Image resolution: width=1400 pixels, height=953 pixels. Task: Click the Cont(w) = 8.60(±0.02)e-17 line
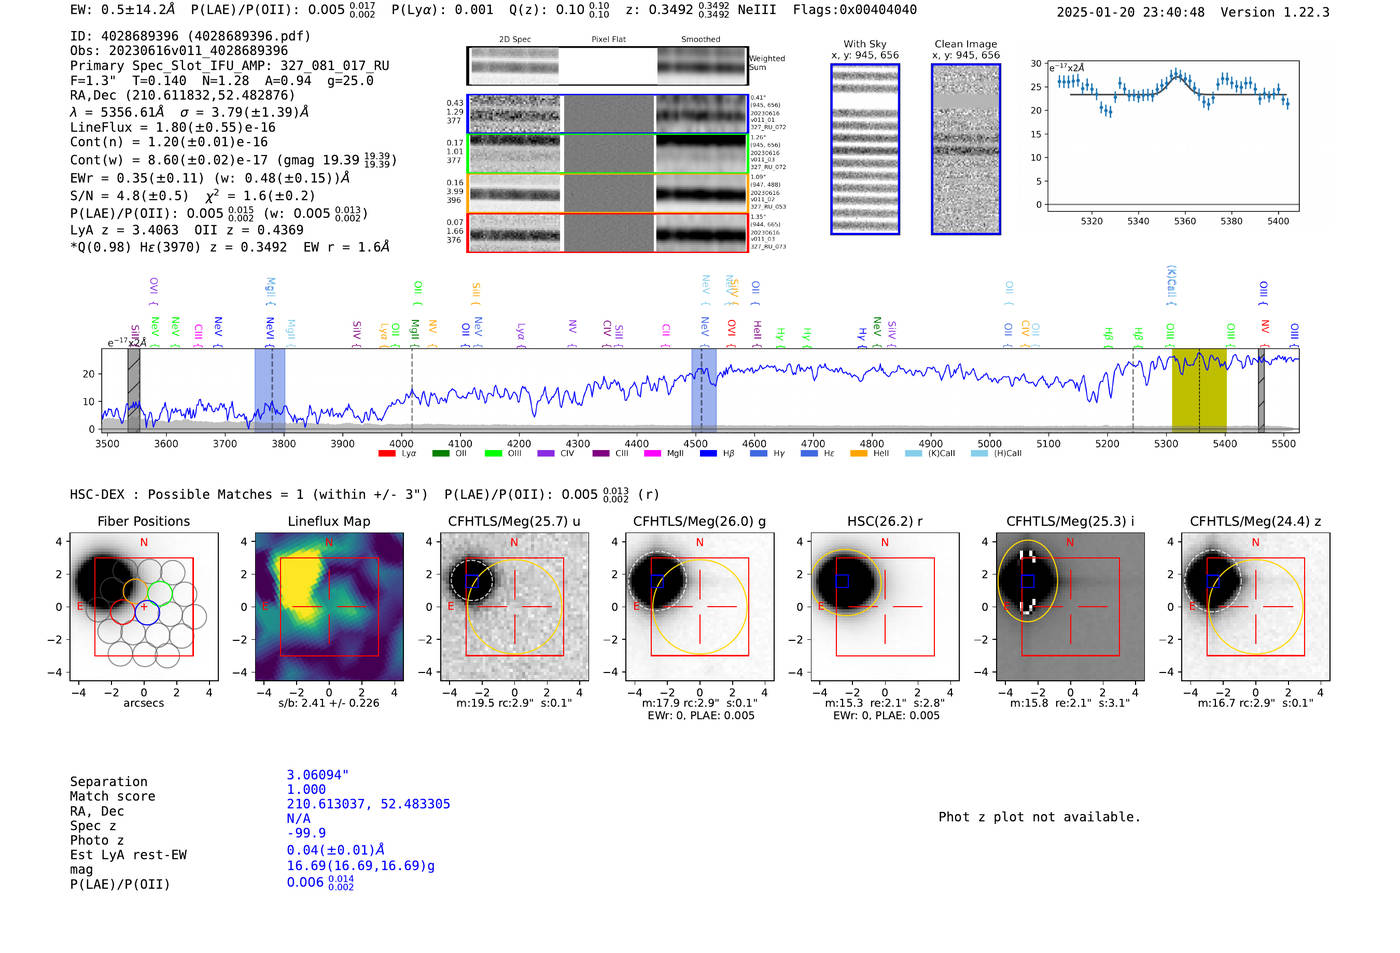click(x=233, y=160)
